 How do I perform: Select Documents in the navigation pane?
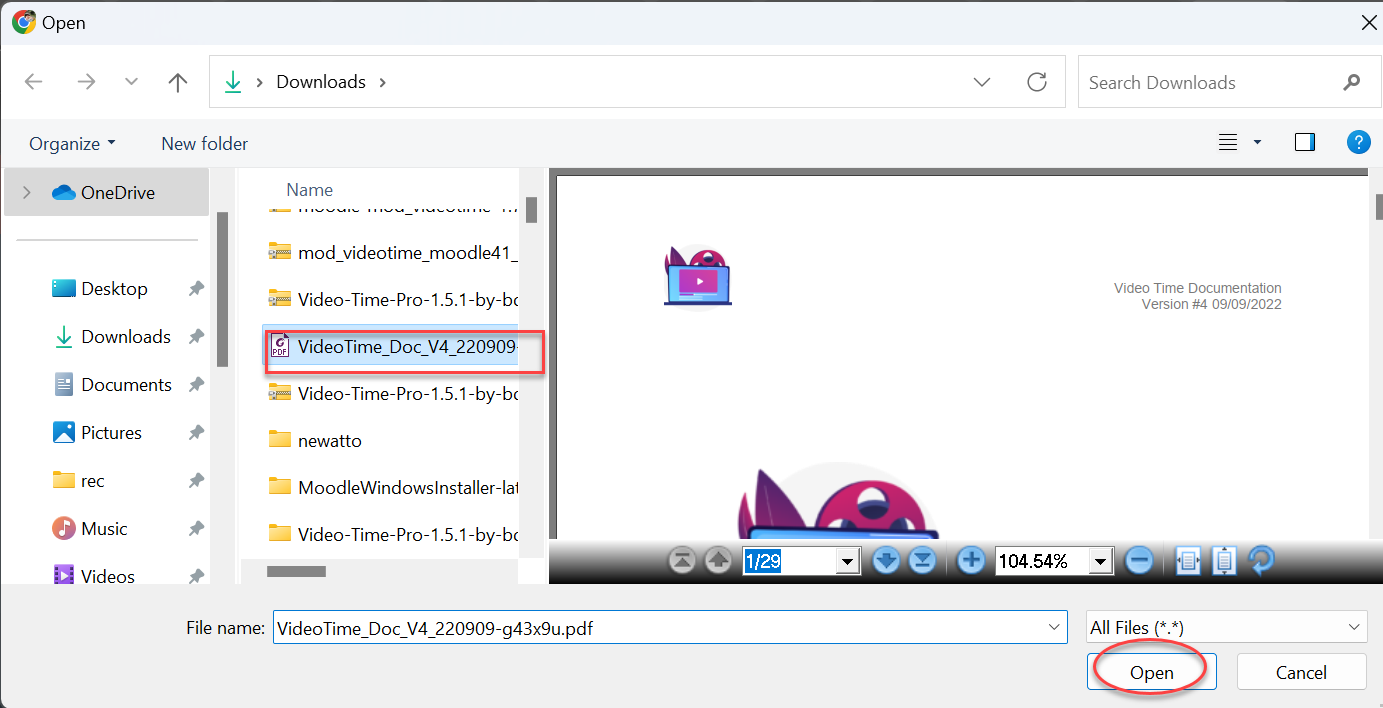[126, 385]
